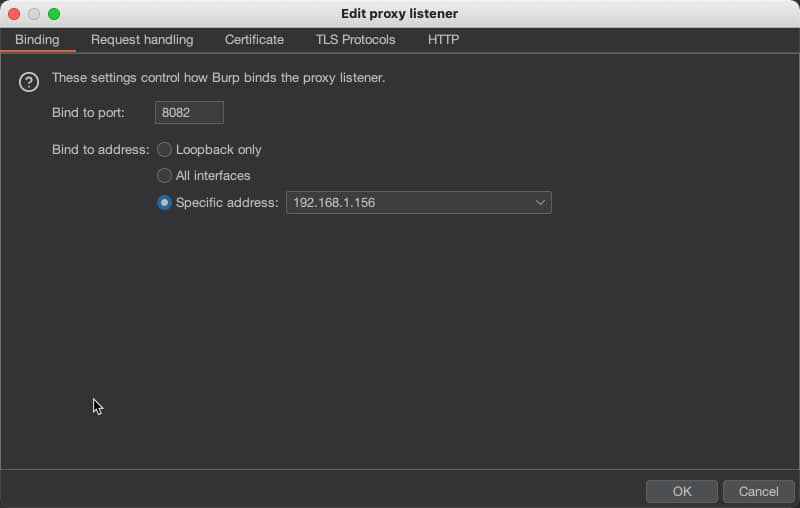Click the proxy listener binding description text
Screen dimensions: 800x508
tap(218, 78)
